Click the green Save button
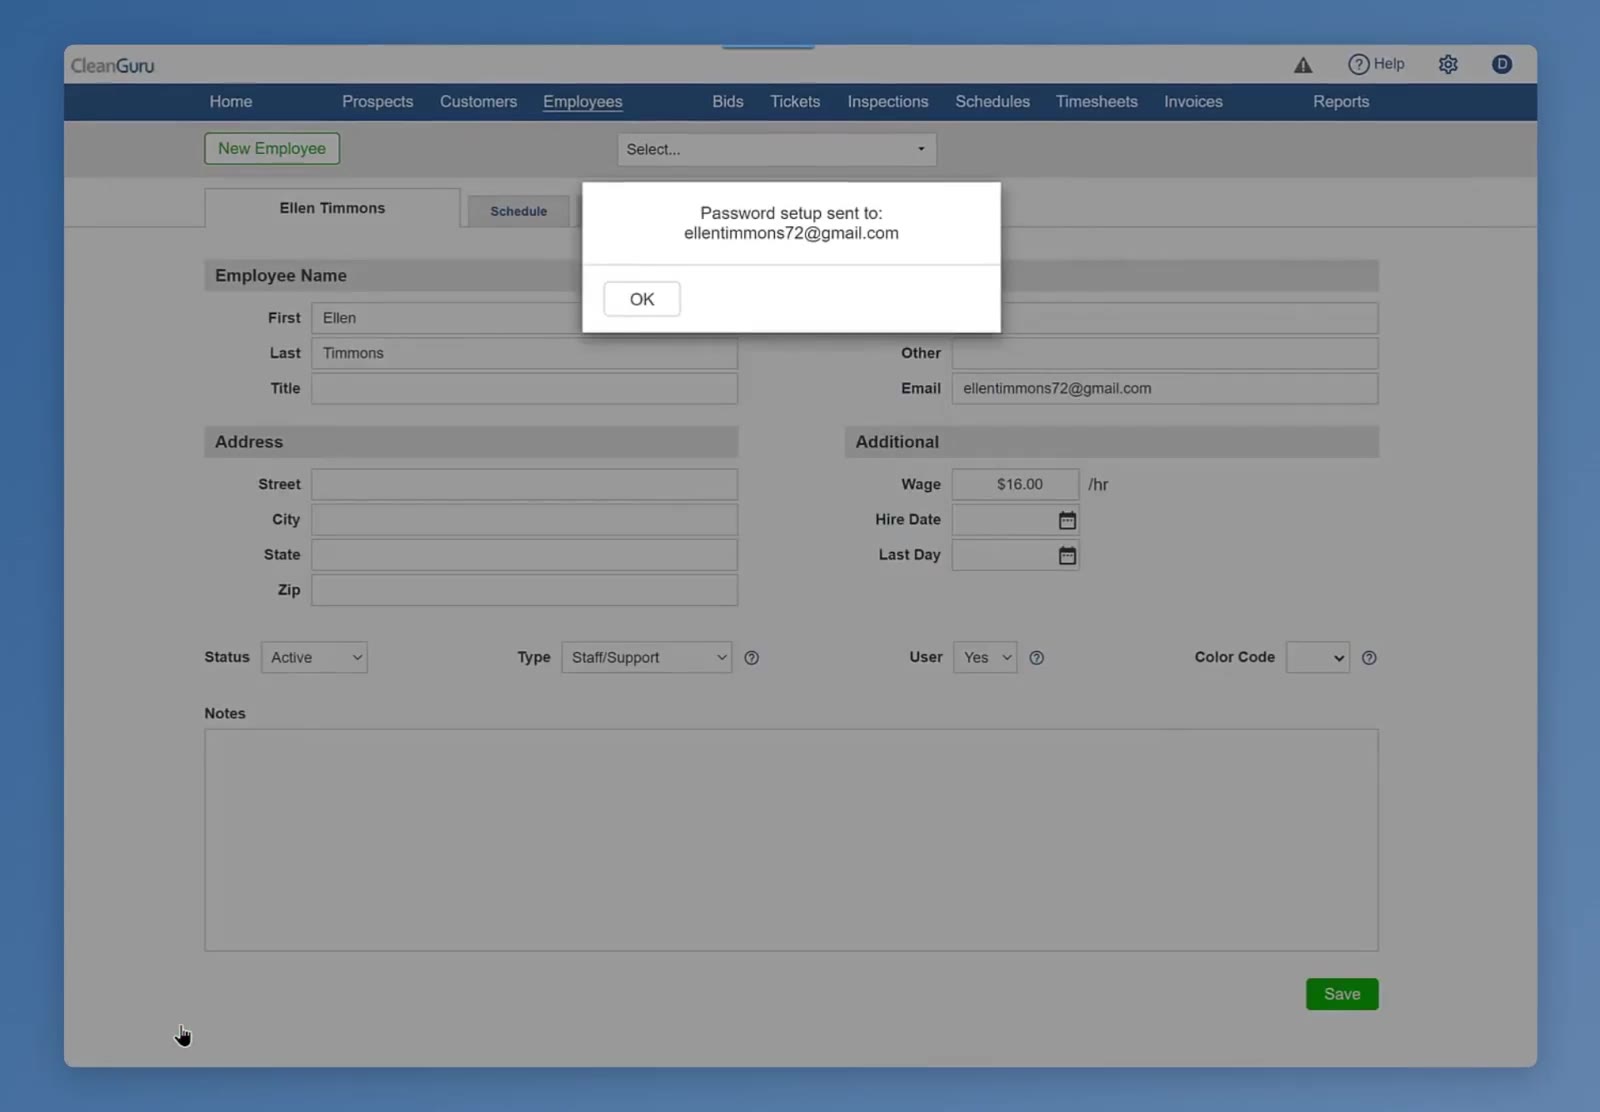Viewport: 1600px width, 1112px height. click(1342, 994)
